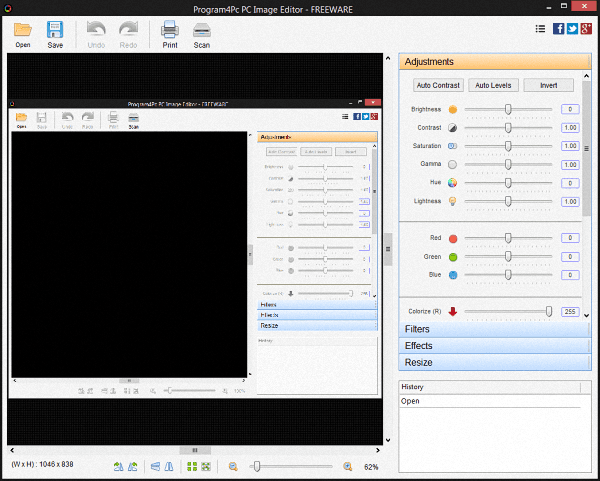The width and height of the screenshot is (600, 481).
Task: Click the Red channel color dot
Action: pos(453,239)
